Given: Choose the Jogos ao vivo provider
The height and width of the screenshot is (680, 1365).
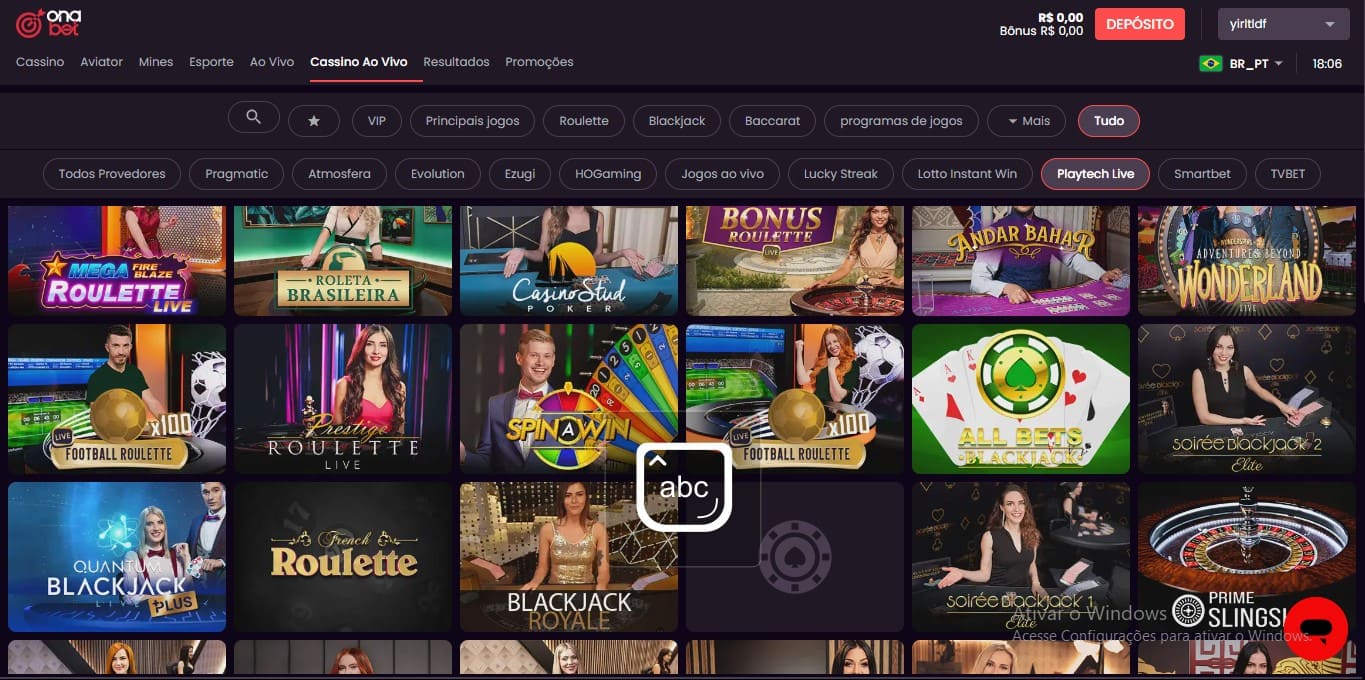Looking at the screenshot, I should (x=722, y=174).
